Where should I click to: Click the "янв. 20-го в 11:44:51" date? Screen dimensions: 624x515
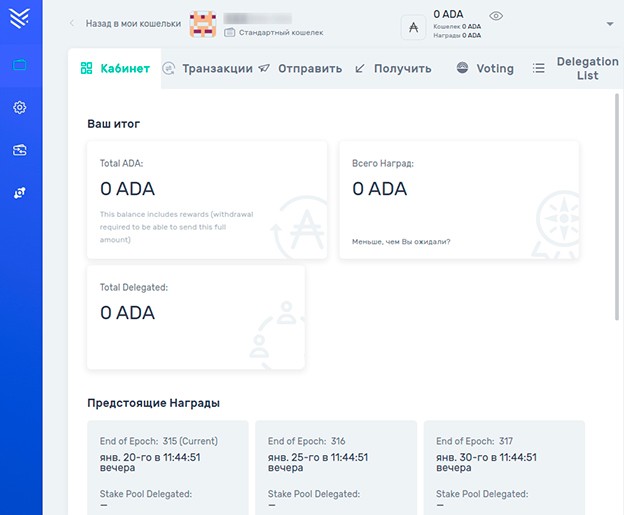pyautogui.click(x=150, y=457)
